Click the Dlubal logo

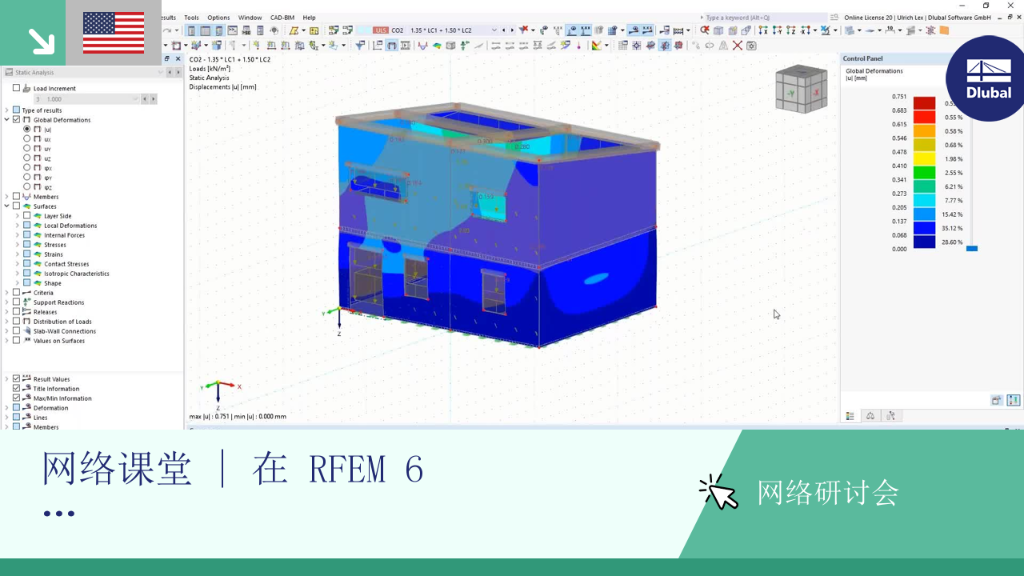[x=988, y=78]
